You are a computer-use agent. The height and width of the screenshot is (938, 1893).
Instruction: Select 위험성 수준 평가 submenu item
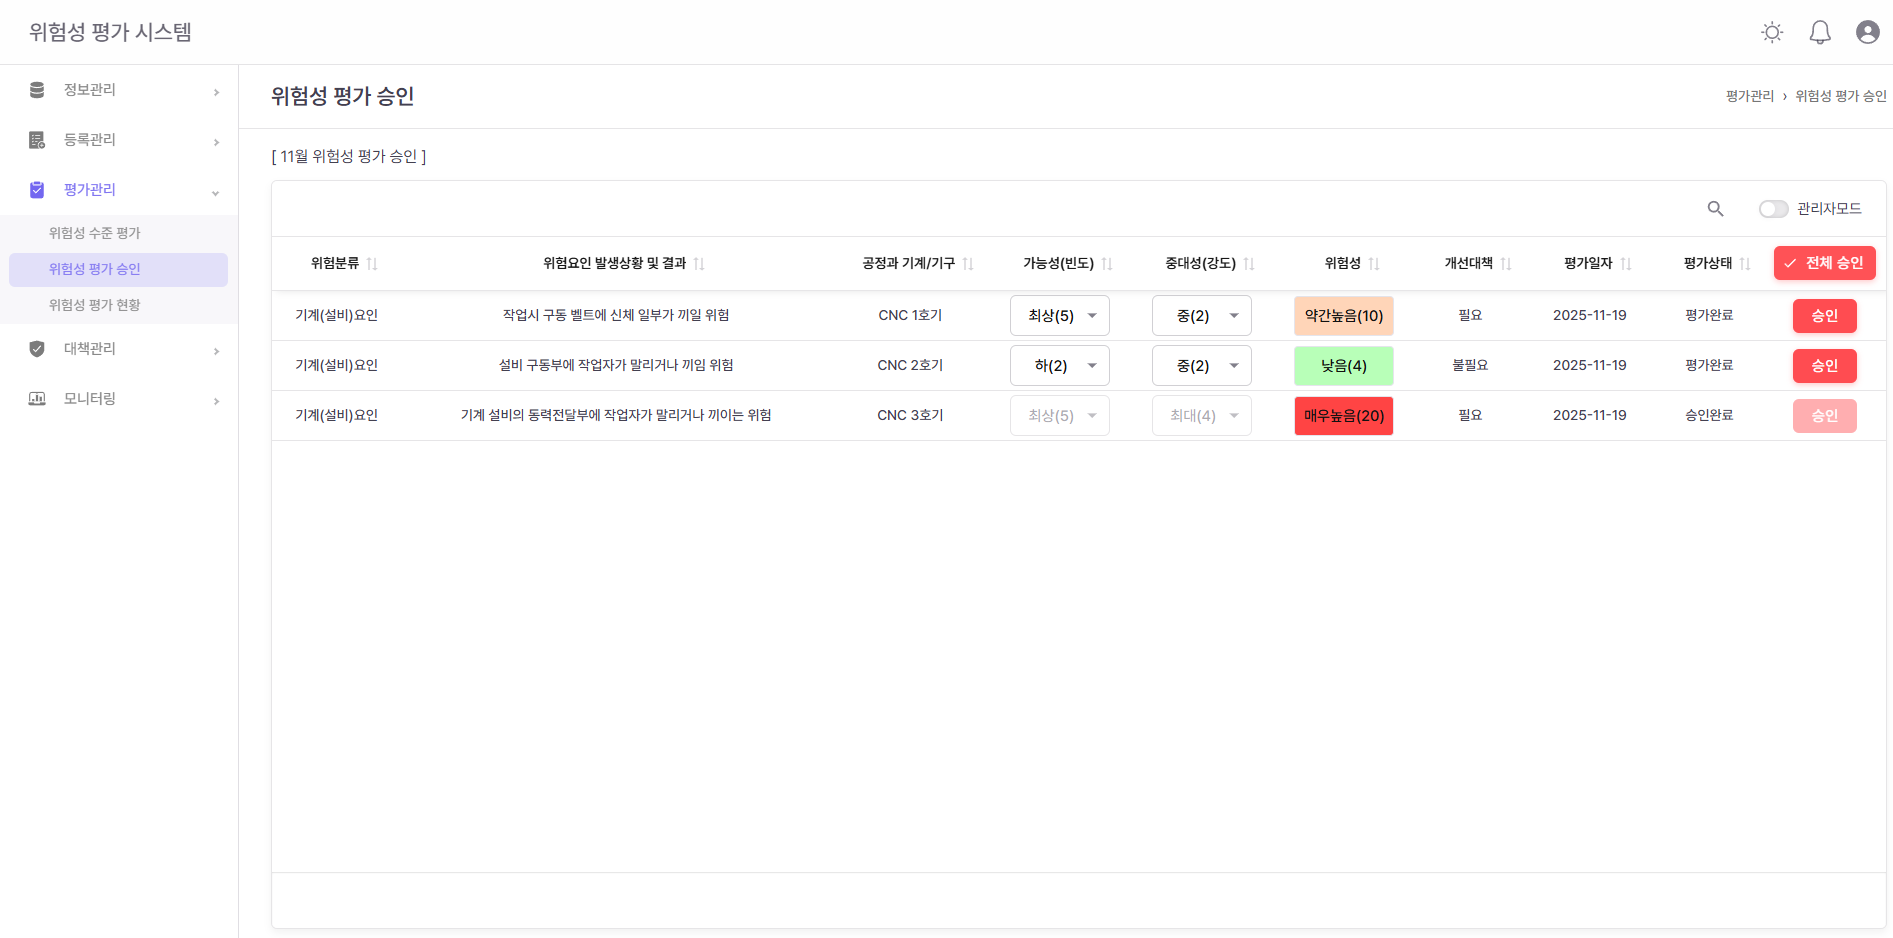pyautogui.click(x=95, y=233)
